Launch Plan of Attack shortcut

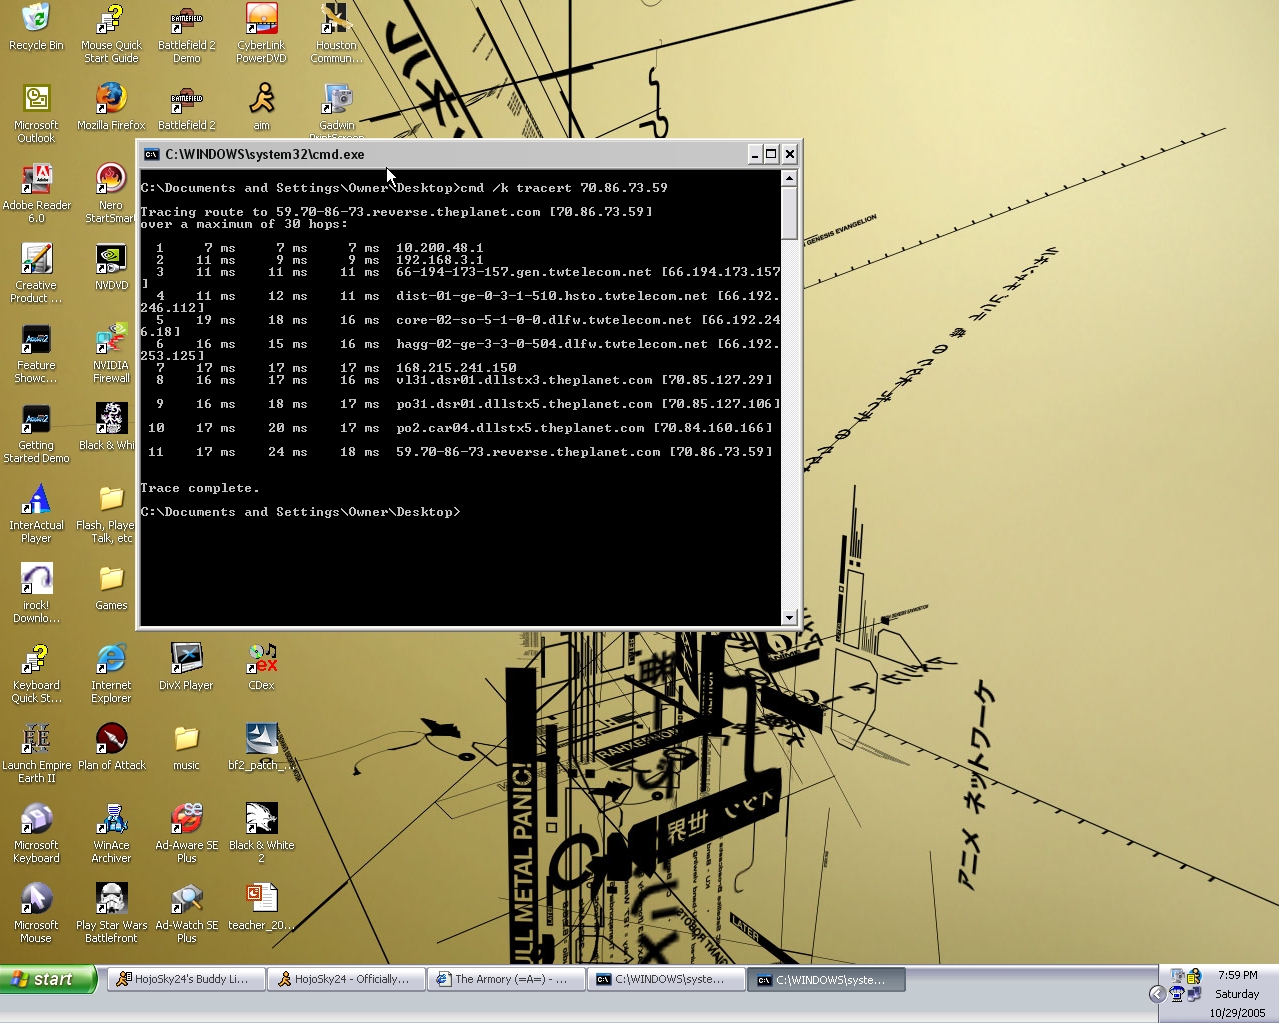111,740
